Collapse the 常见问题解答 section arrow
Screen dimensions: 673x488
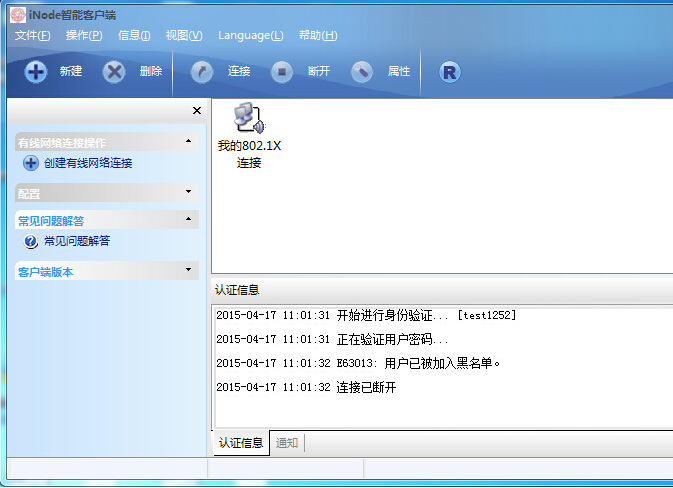[x=188, y=219]
